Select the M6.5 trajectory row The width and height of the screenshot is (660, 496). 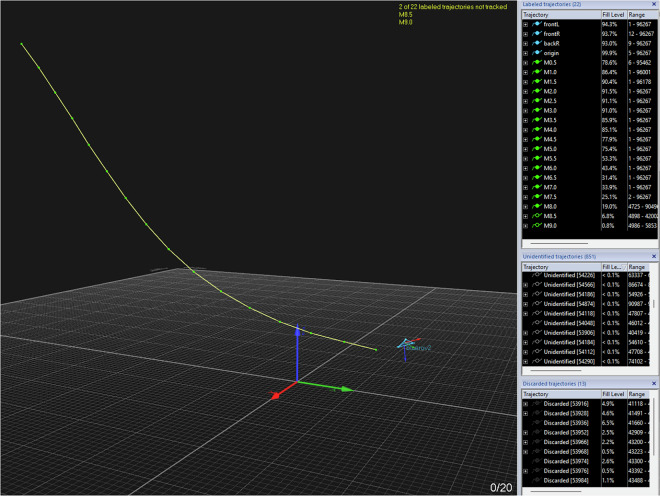[589, 178]
